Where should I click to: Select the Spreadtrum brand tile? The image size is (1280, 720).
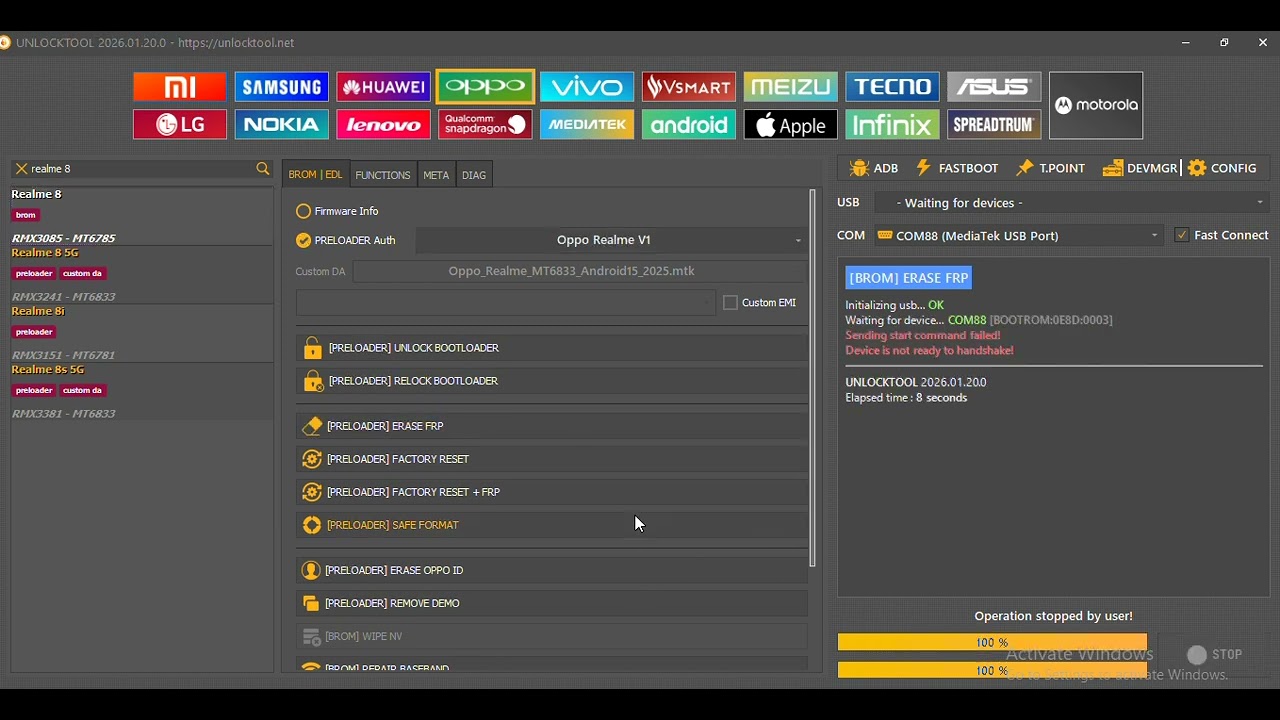pyautogui.click(x=994, y=124)
